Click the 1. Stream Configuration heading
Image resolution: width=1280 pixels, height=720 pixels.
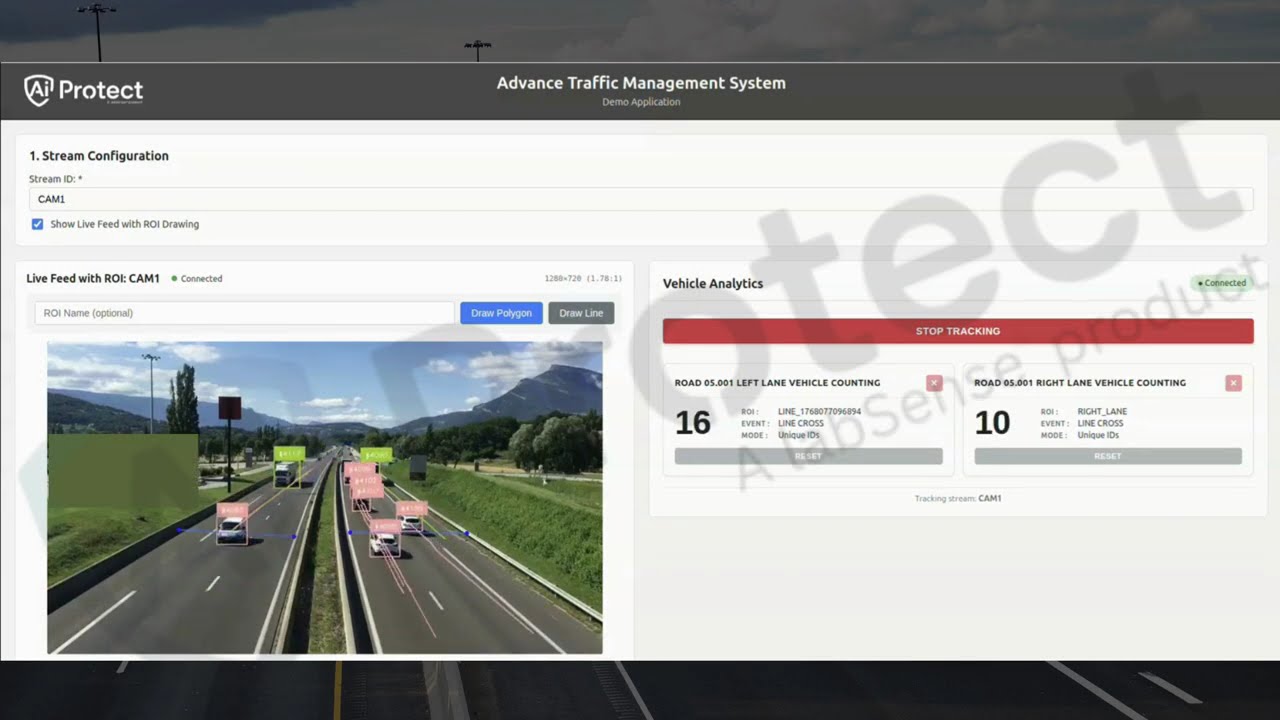tap(99, 156)
